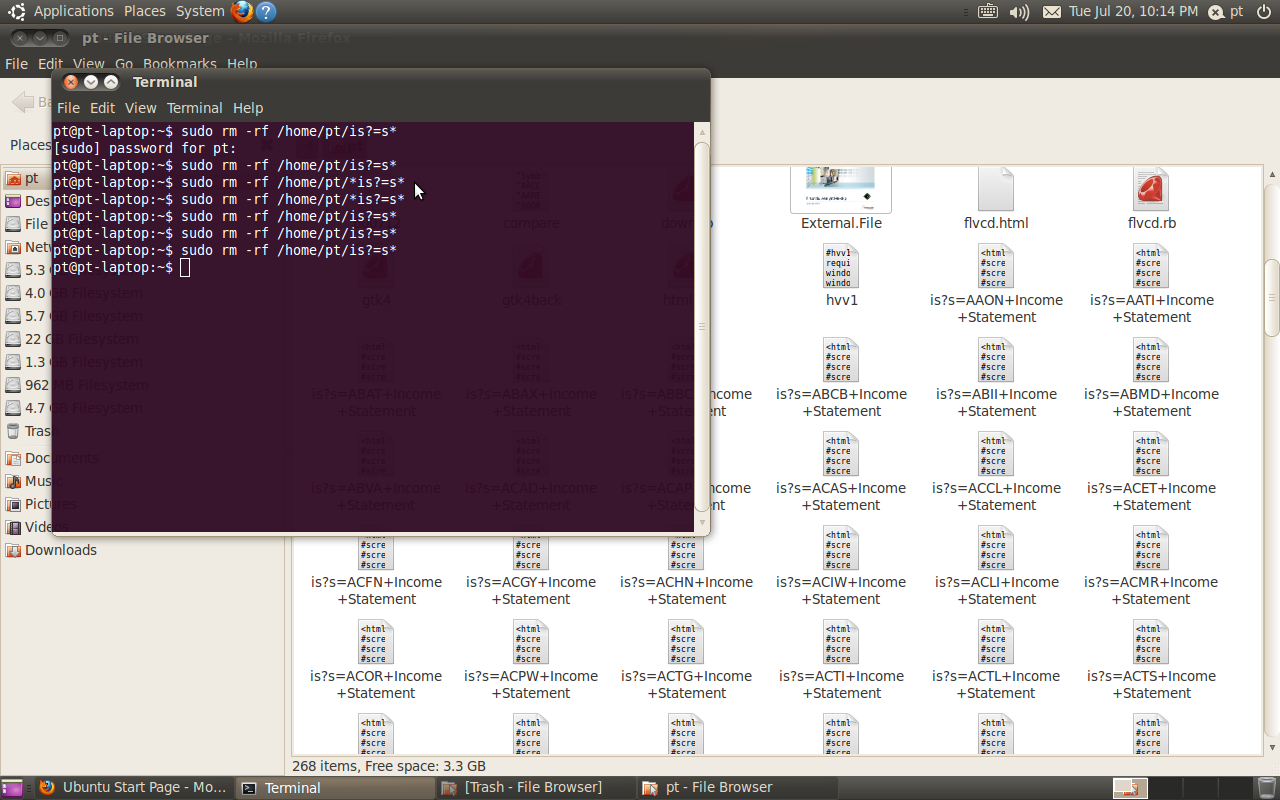
Task: Open the Network place icon in sidebar
Action: (x=13, y=247)
